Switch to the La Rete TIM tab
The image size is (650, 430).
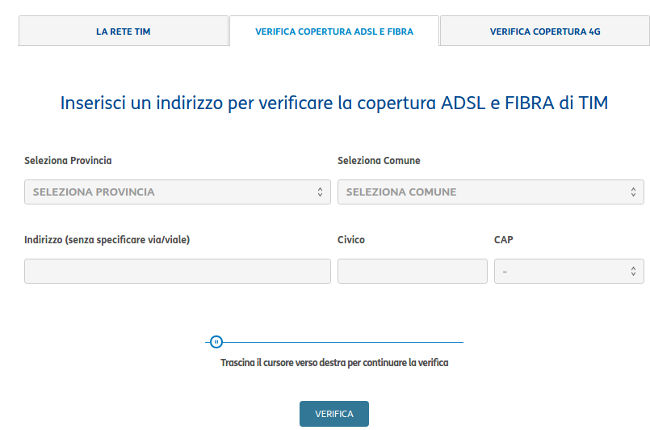click(x=124, y=31)
